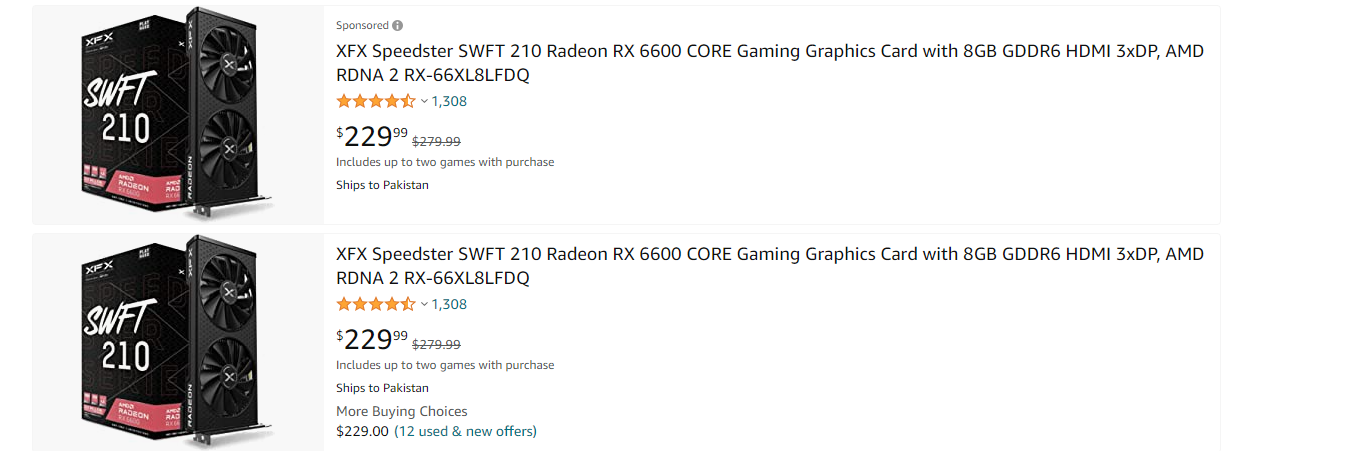Click the two-games offer on the sponsored listing
This screenshot has height=451, width=1372.
(x=445, y=162)
